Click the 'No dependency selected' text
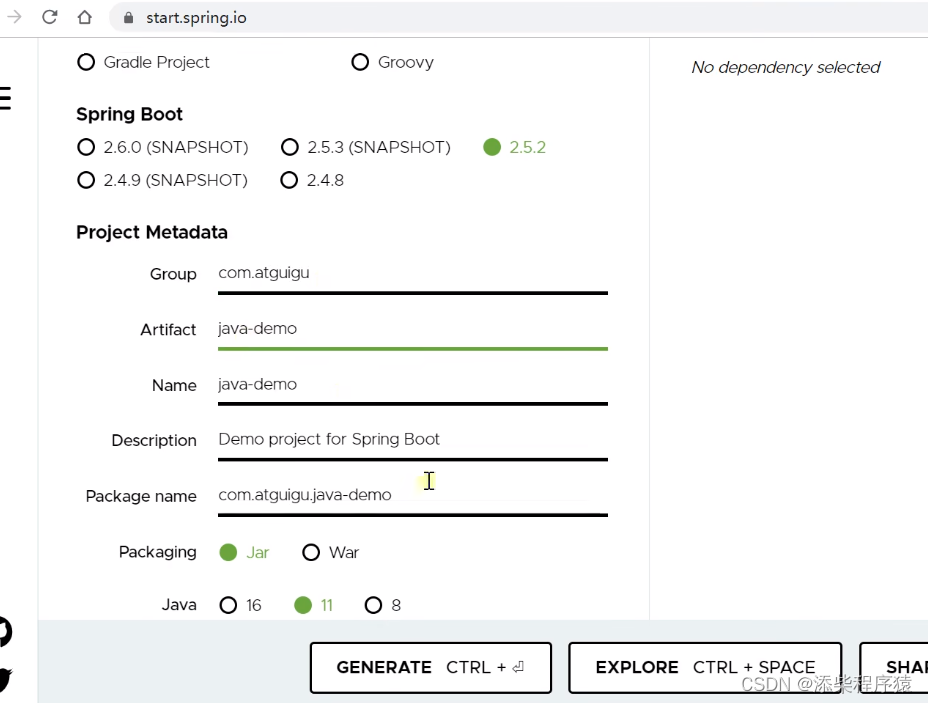928x703 pixels. 786,67
